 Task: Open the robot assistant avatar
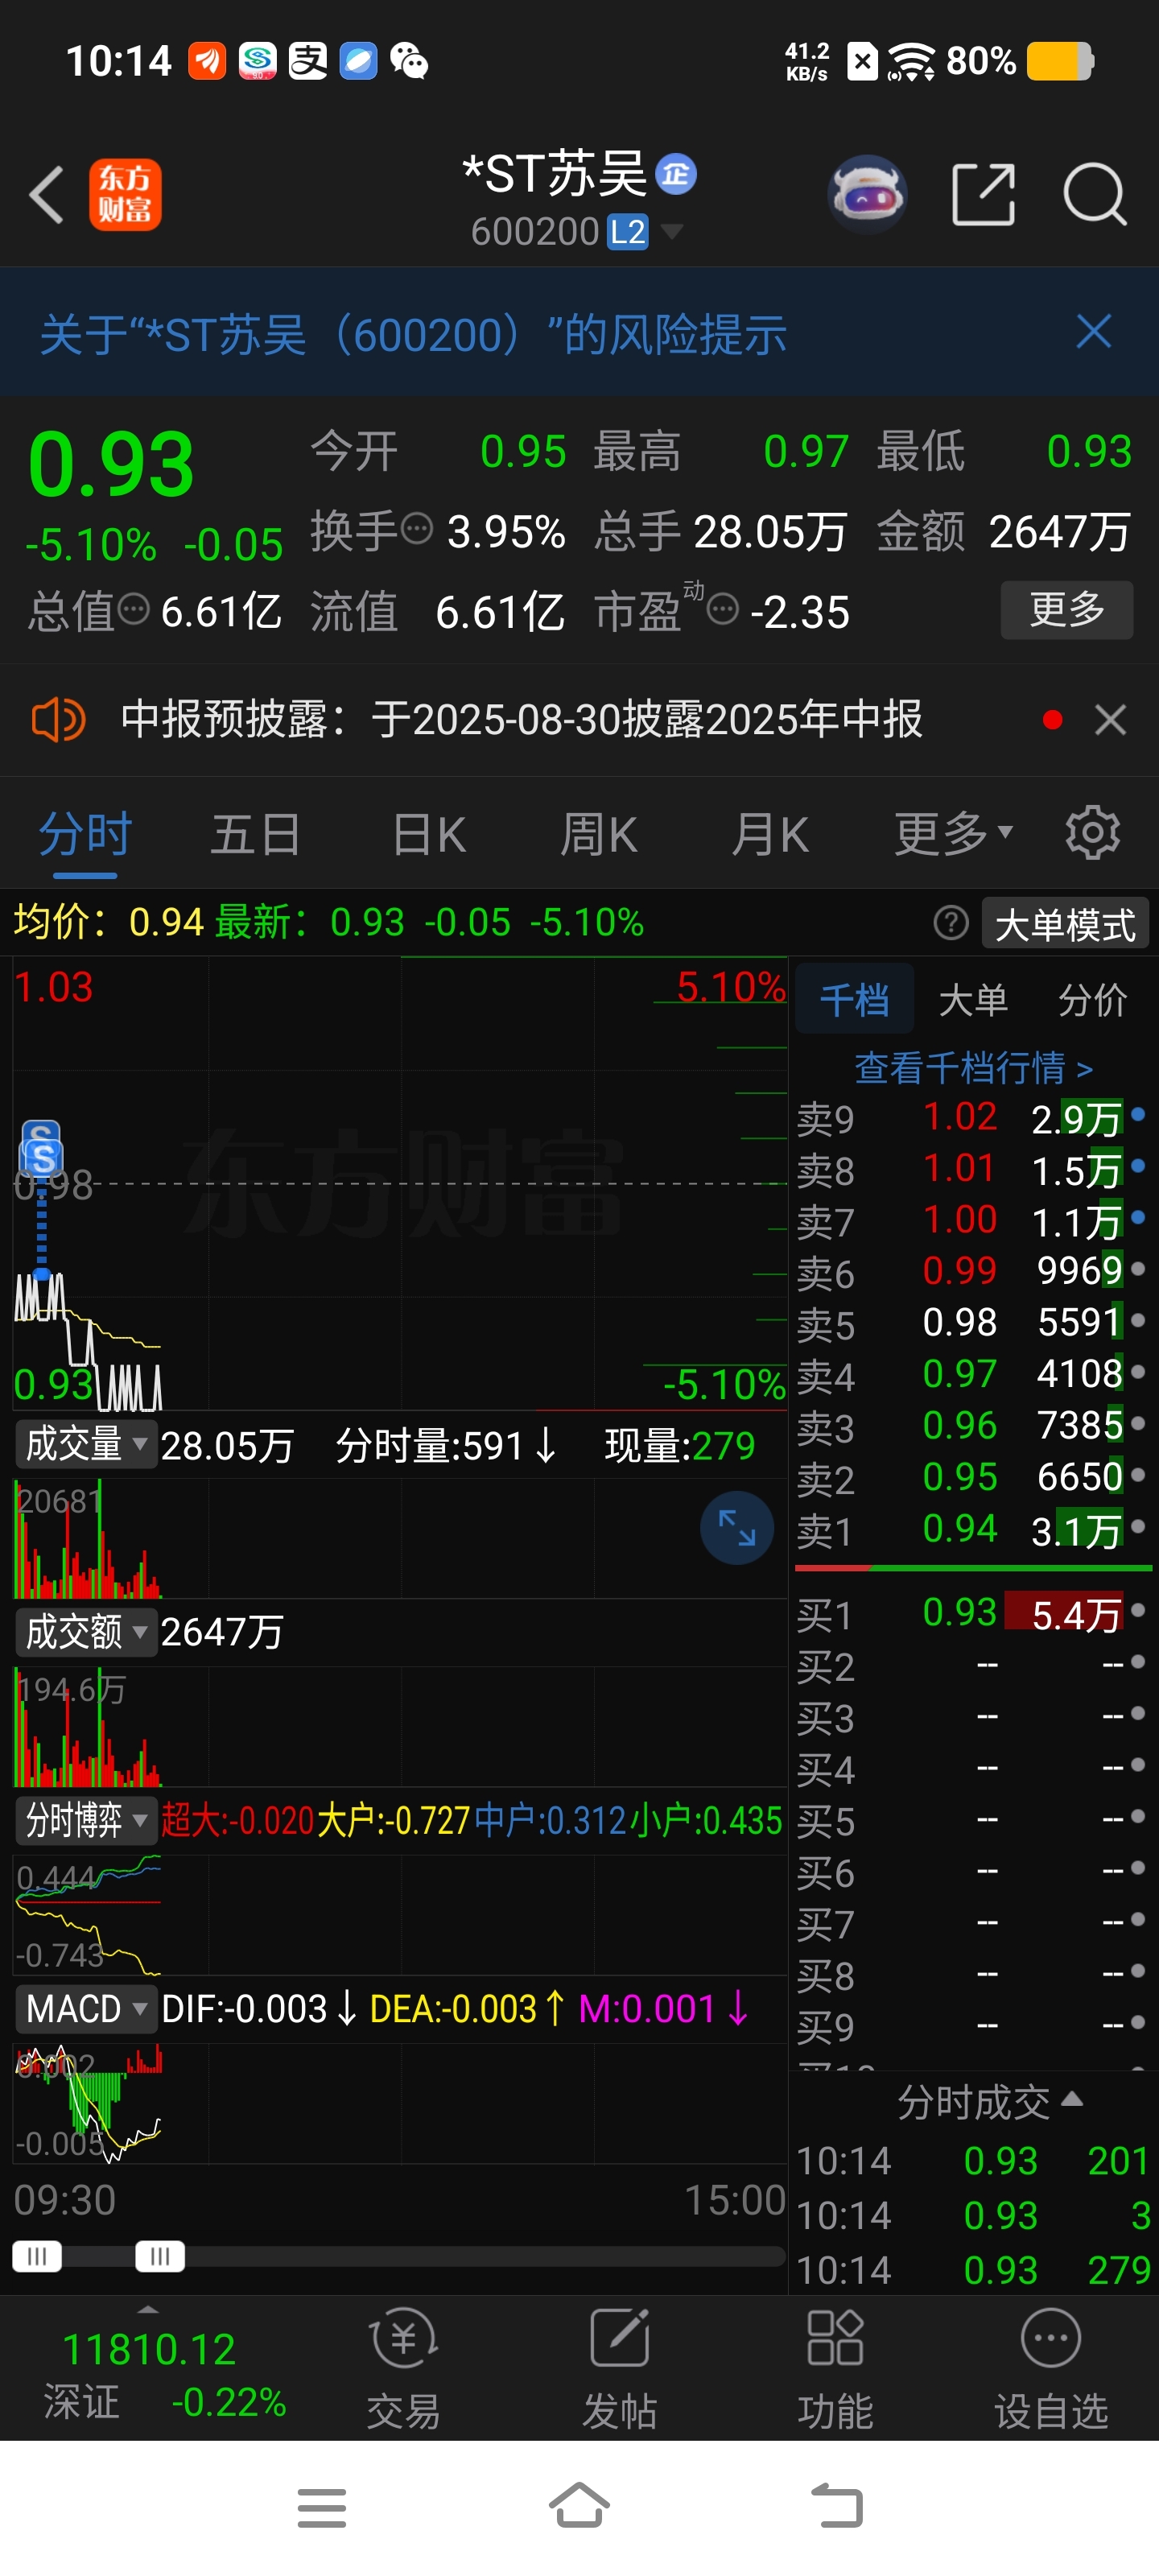[867, 194]
